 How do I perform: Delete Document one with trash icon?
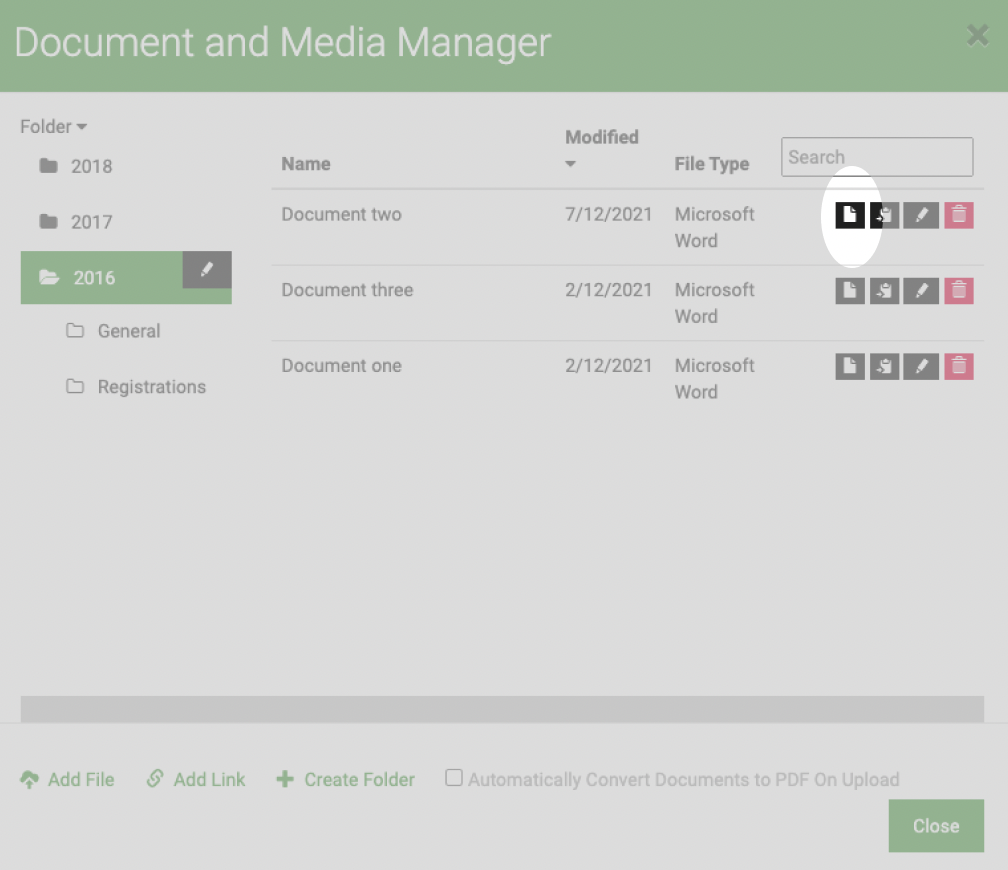(x=958, y=367)
